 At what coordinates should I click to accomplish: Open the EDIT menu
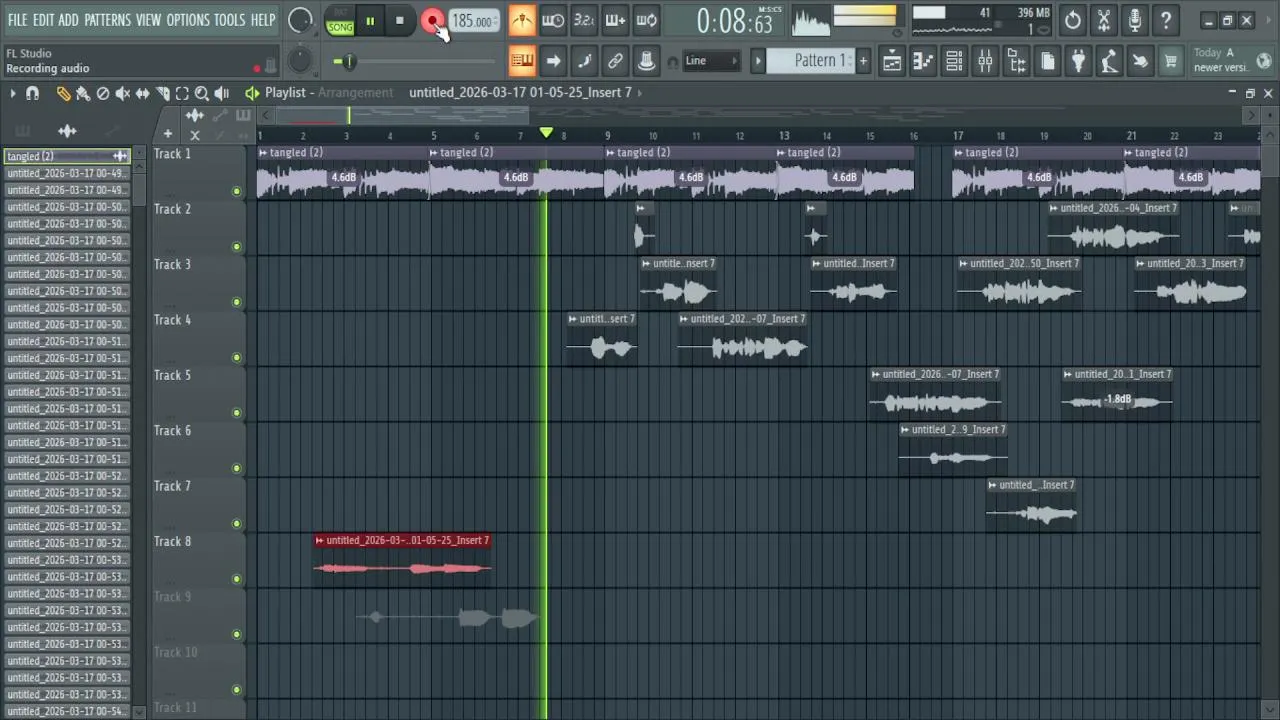coord(43,20)
